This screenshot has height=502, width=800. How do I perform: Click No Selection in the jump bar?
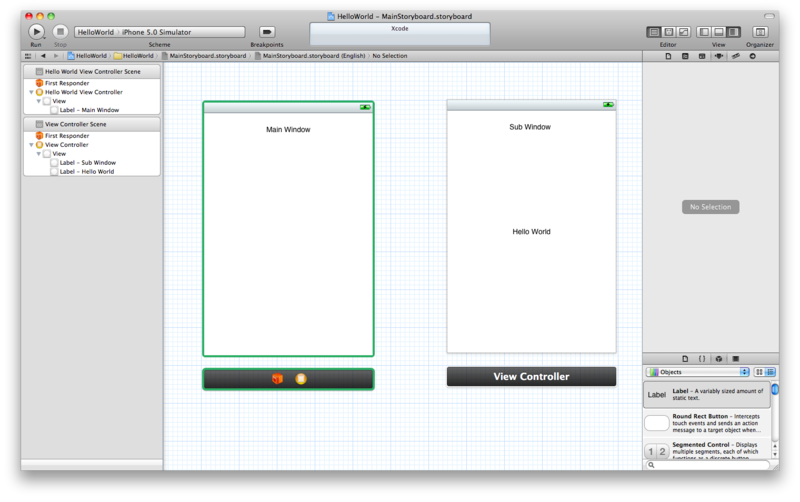[x=390, y=56]
